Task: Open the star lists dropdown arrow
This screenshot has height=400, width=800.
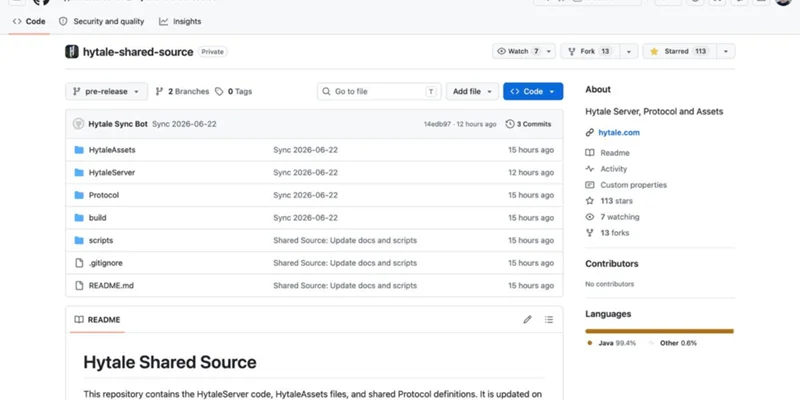Action: (726, 51)
